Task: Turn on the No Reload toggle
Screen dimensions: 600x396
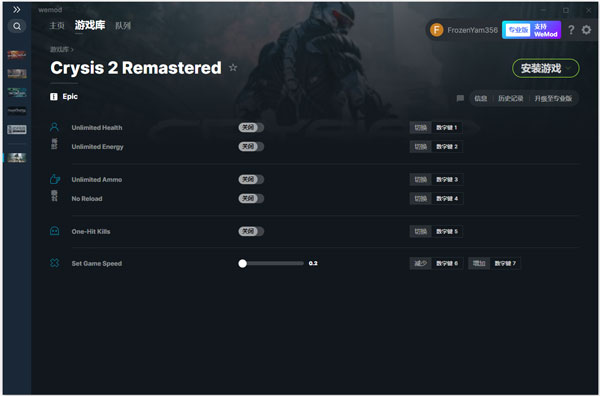Action: [x=251, y=198]
